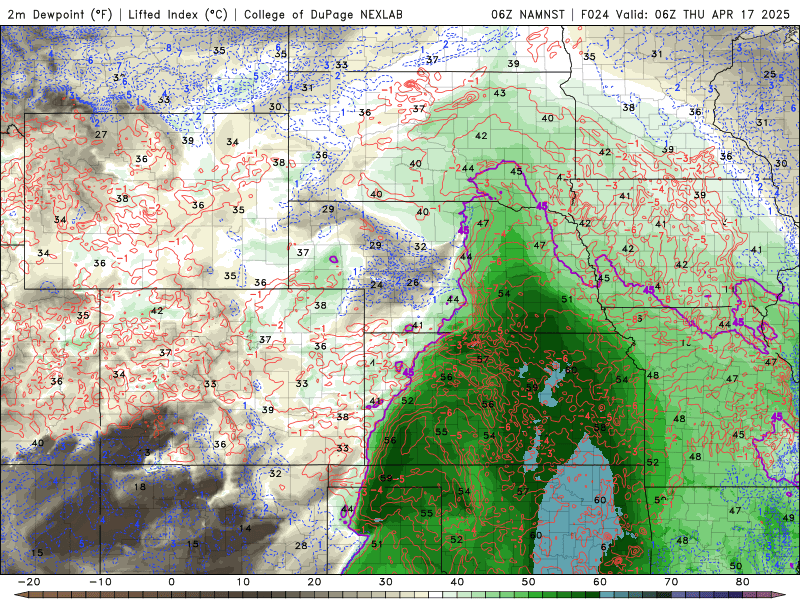Click the '60' label under the color scale
Image resolution: width=800 pixels, height=600 pixels.
(x=600, y=582)
